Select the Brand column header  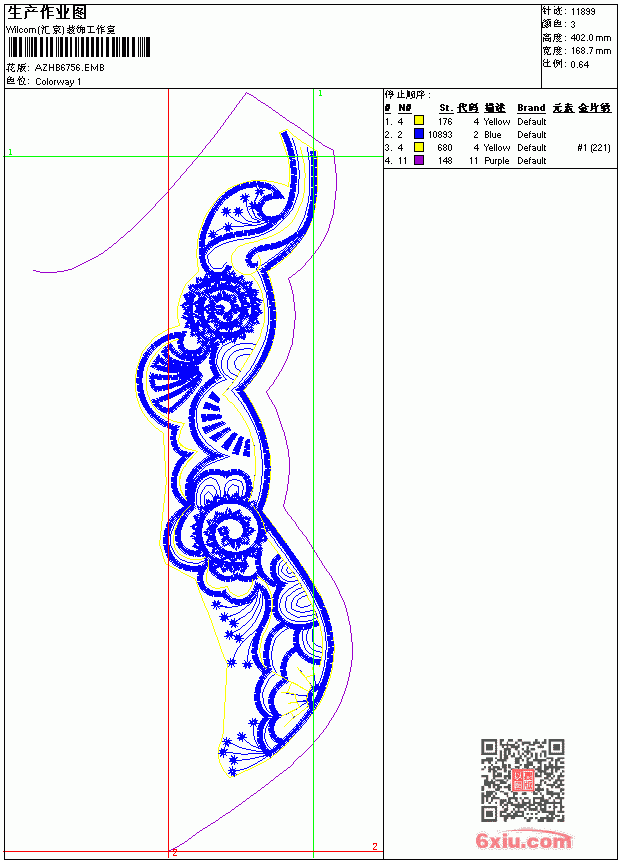pyautogui.click(x=531, y=108)
